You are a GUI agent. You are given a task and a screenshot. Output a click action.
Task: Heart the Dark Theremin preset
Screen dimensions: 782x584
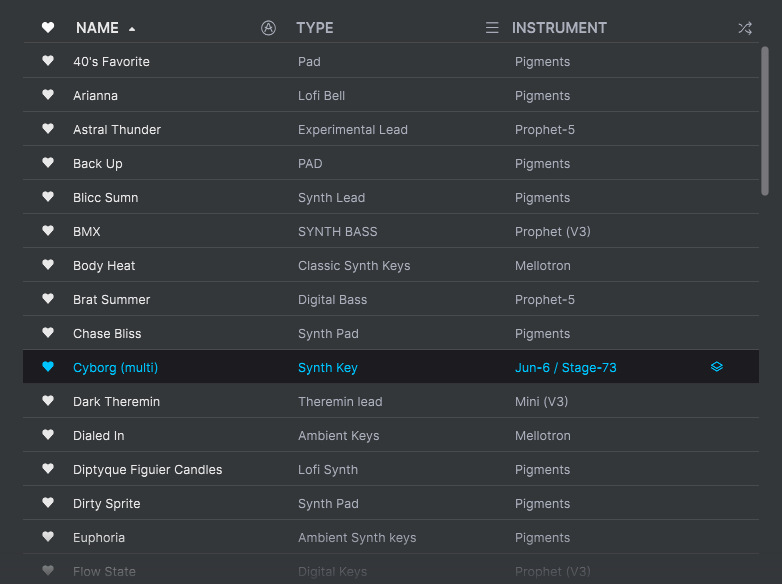[48, 401]
